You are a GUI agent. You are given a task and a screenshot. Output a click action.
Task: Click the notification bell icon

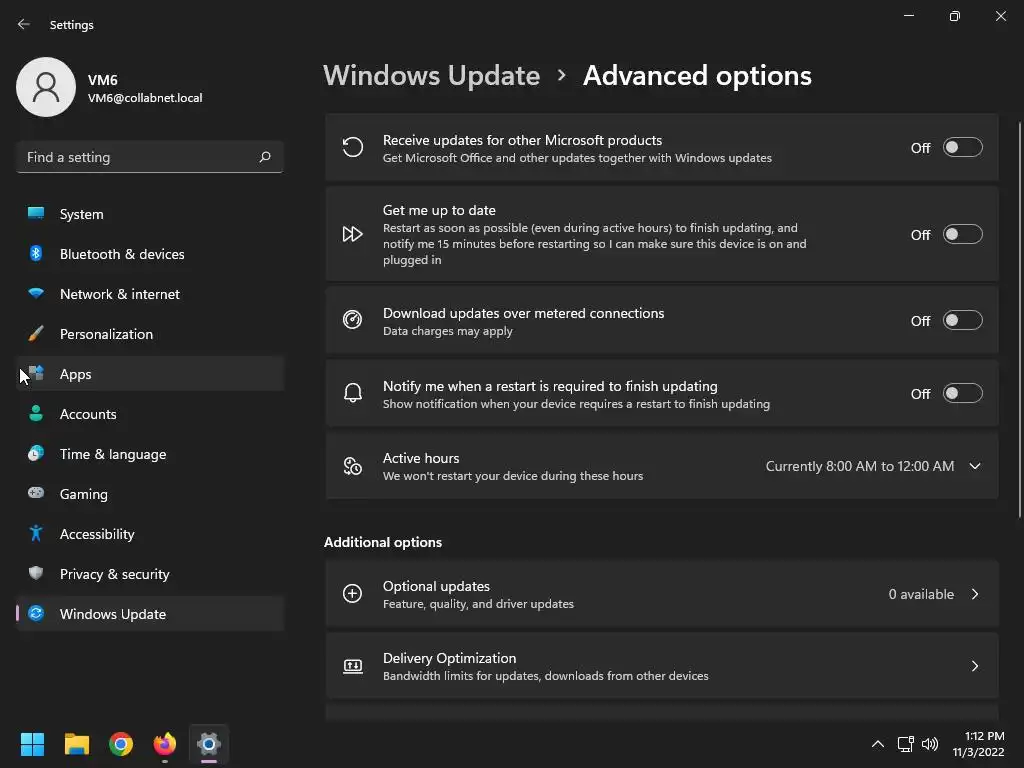coord(353,393)
